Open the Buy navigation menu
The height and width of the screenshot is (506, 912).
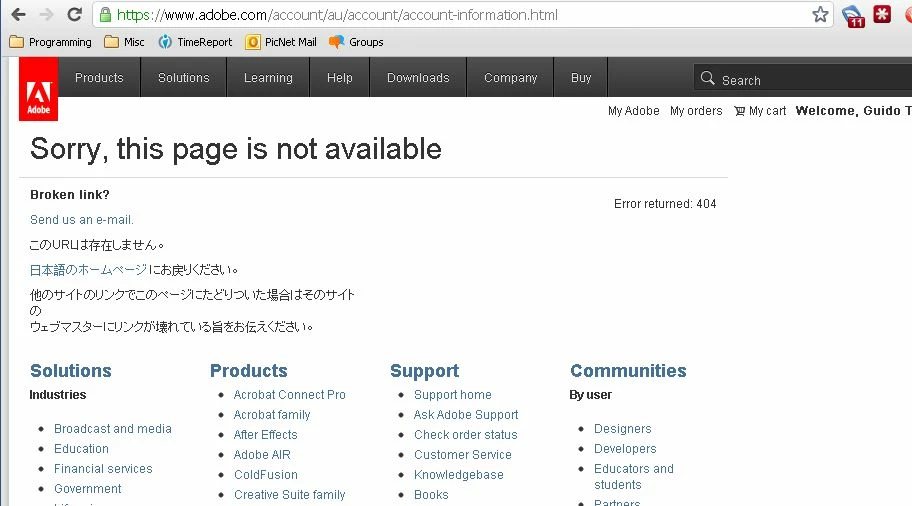[581, 77]
